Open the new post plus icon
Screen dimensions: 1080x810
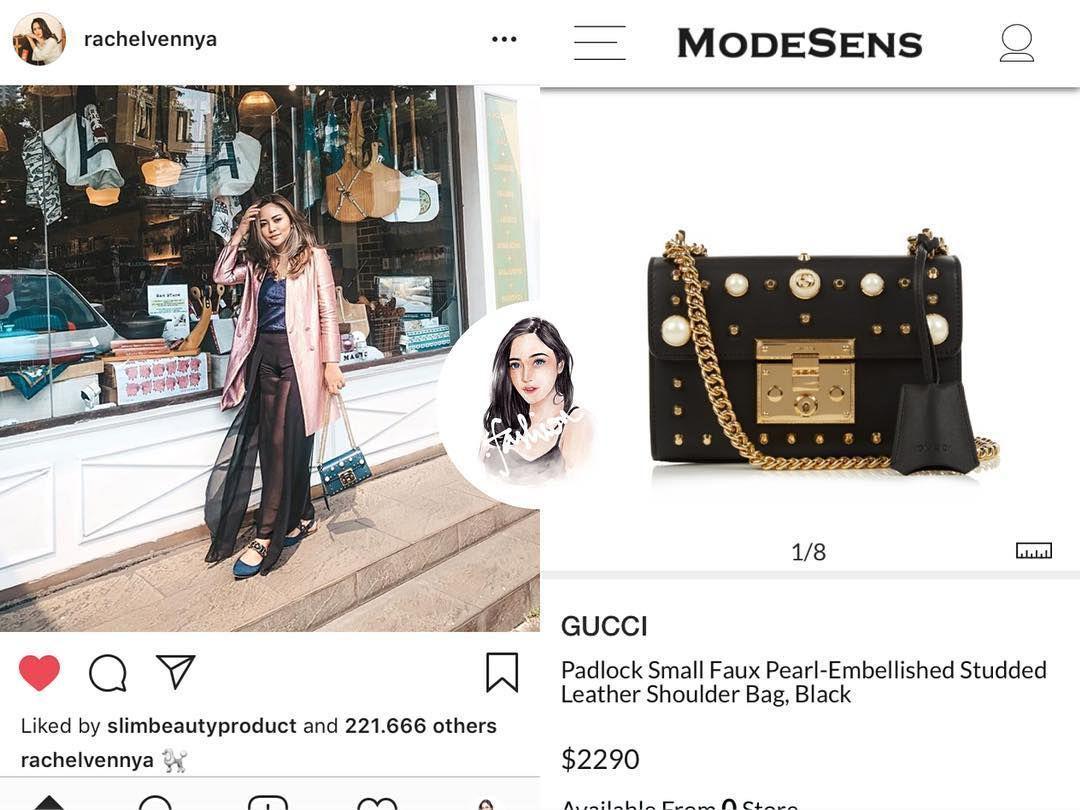click(x=267, y=802)
